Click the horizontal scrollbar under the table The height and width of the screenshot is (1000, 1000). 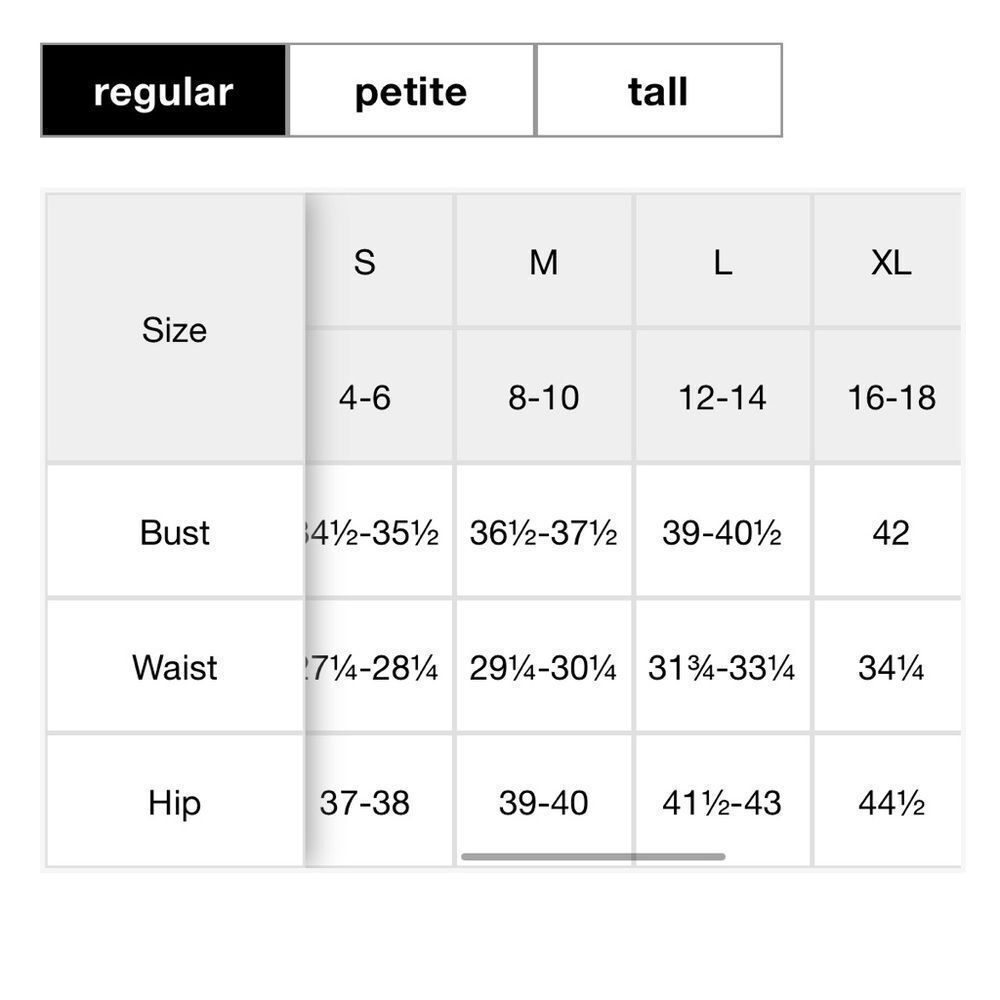(x=593, y=857)
